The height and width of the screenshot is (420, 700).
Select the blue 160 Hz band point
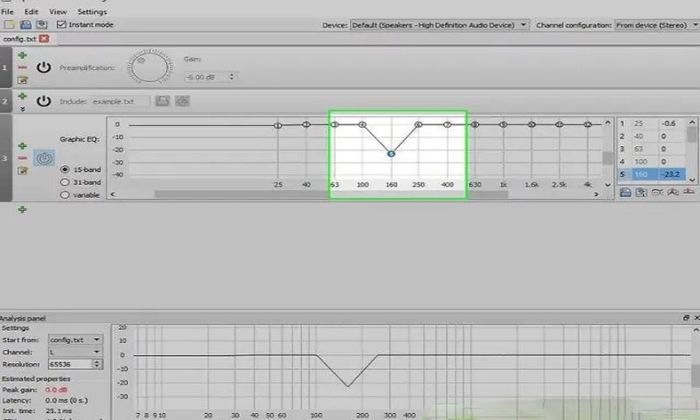click(391, 154)
